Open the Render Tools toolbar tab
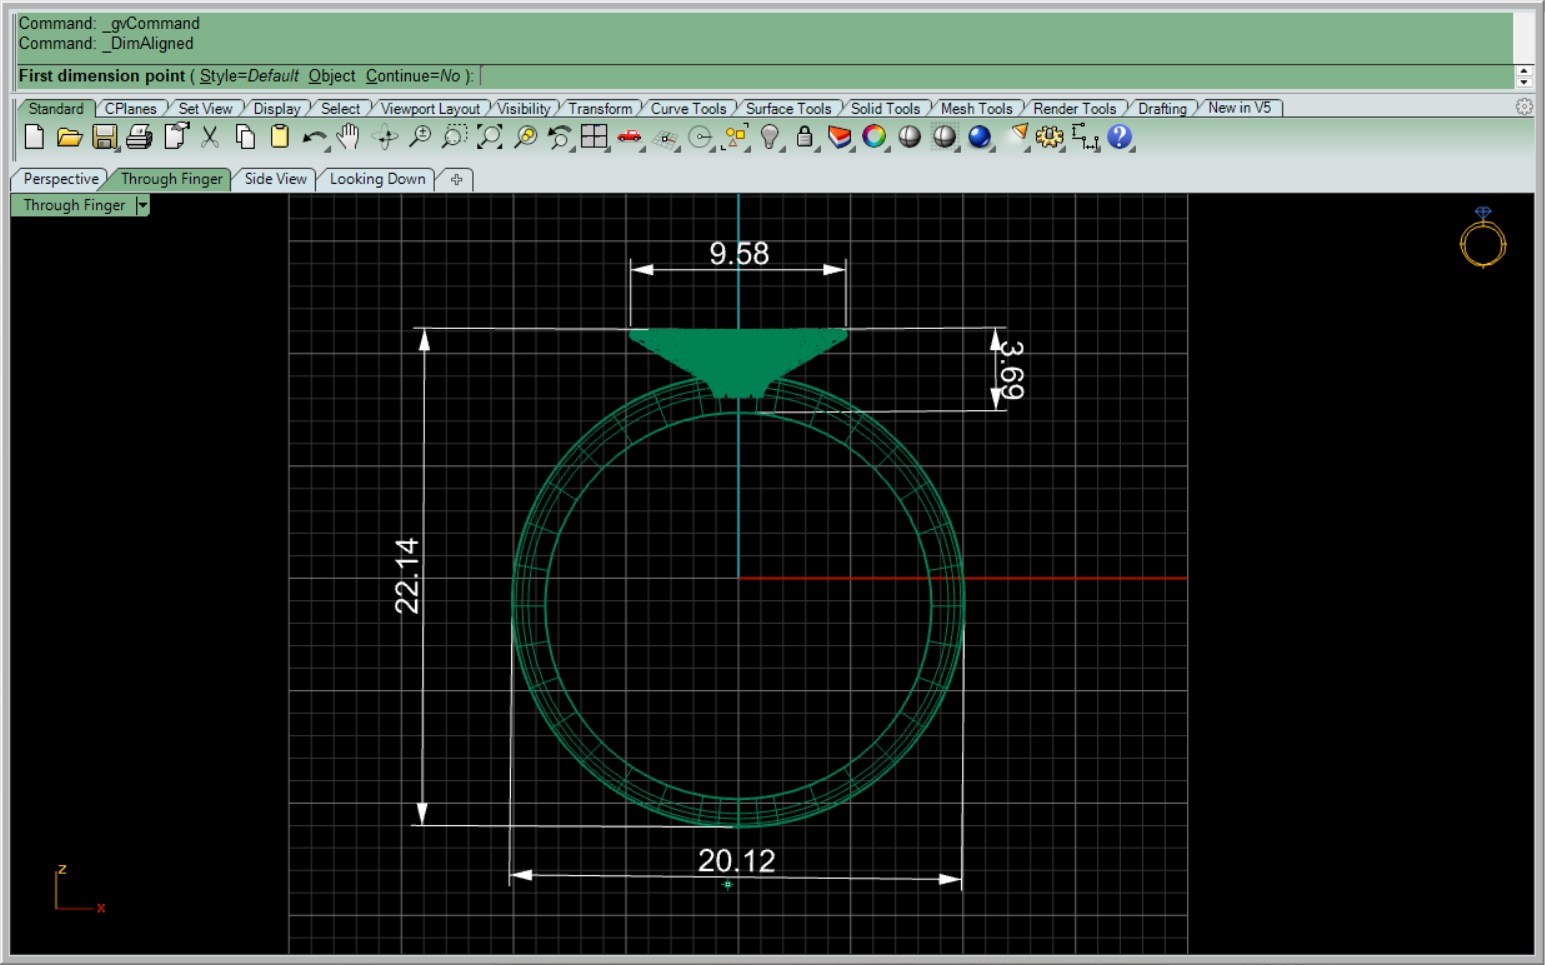Screen dimensions: 1545x965 [1074, 108]
